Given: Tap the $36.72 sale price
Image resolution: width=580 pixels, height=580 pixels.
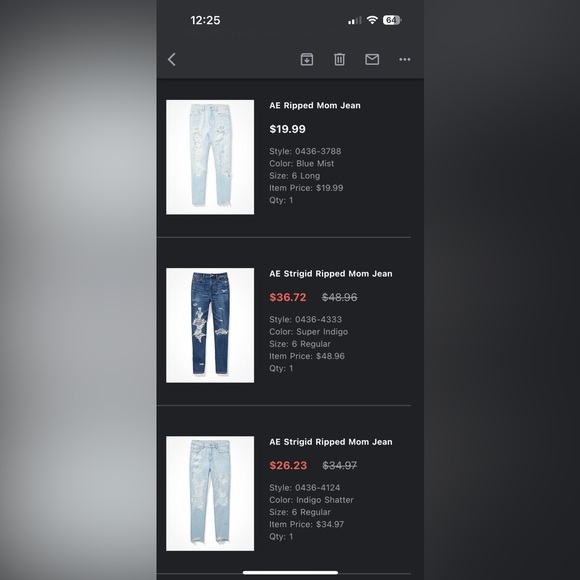Looking at the screenshot, I should click(288, 297).
